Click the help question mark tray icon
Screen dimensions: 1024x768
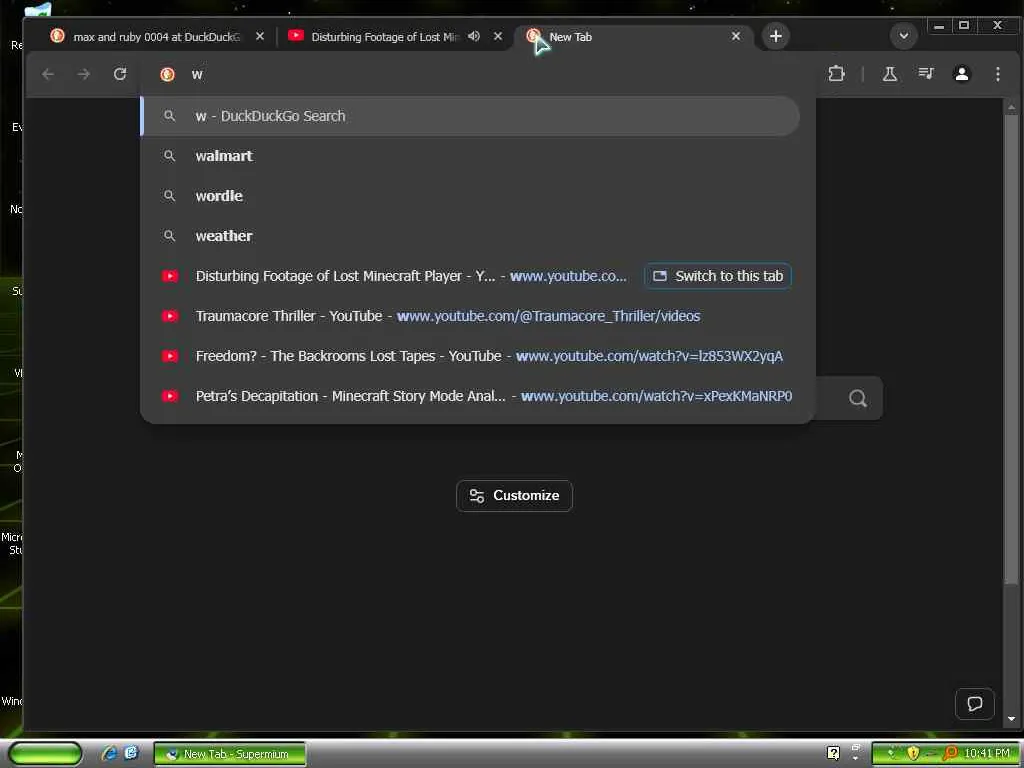(833, 754)
